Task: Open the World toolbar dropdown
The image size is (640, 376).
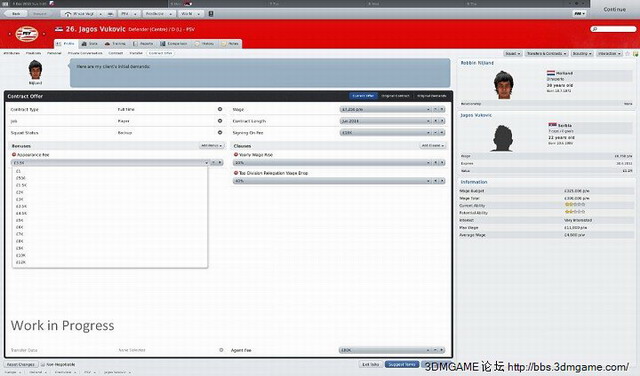Action: (191, 14)
